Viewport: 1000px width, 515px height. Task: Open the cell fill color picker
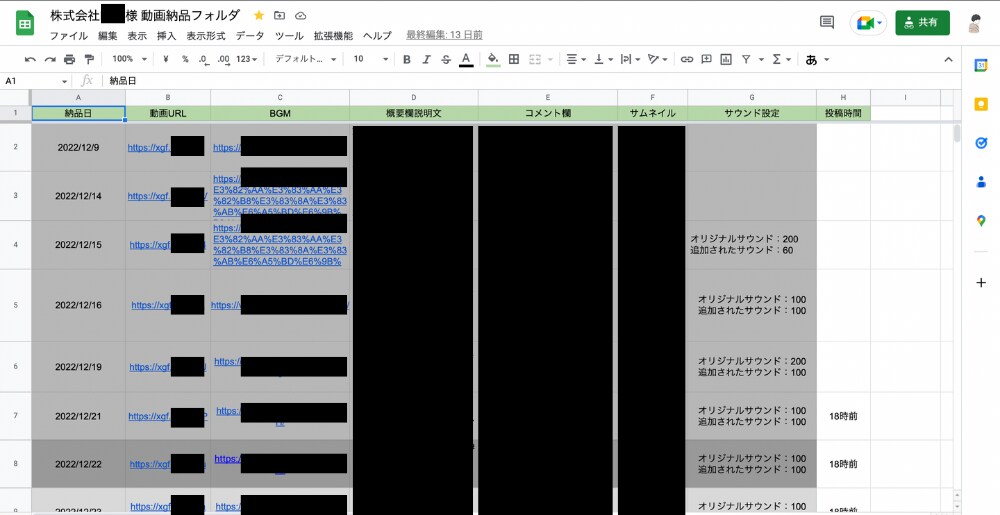click(493, 59)
